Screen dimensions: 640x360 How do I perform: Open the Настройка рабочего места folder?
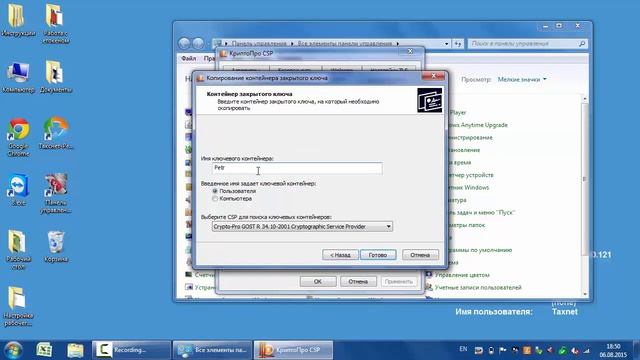pos(18,306)
